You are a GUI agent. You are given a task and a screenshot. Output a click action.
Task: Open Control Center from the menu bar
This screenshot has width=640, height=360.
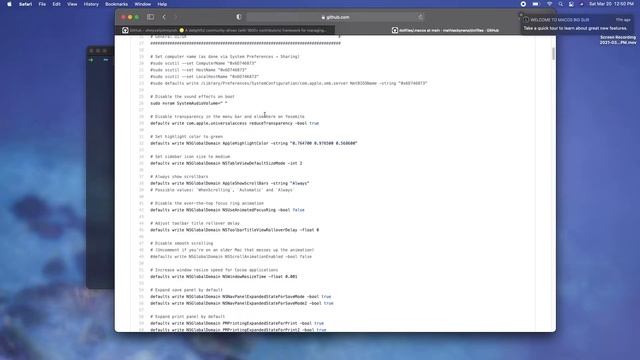(x=571, y=4)
